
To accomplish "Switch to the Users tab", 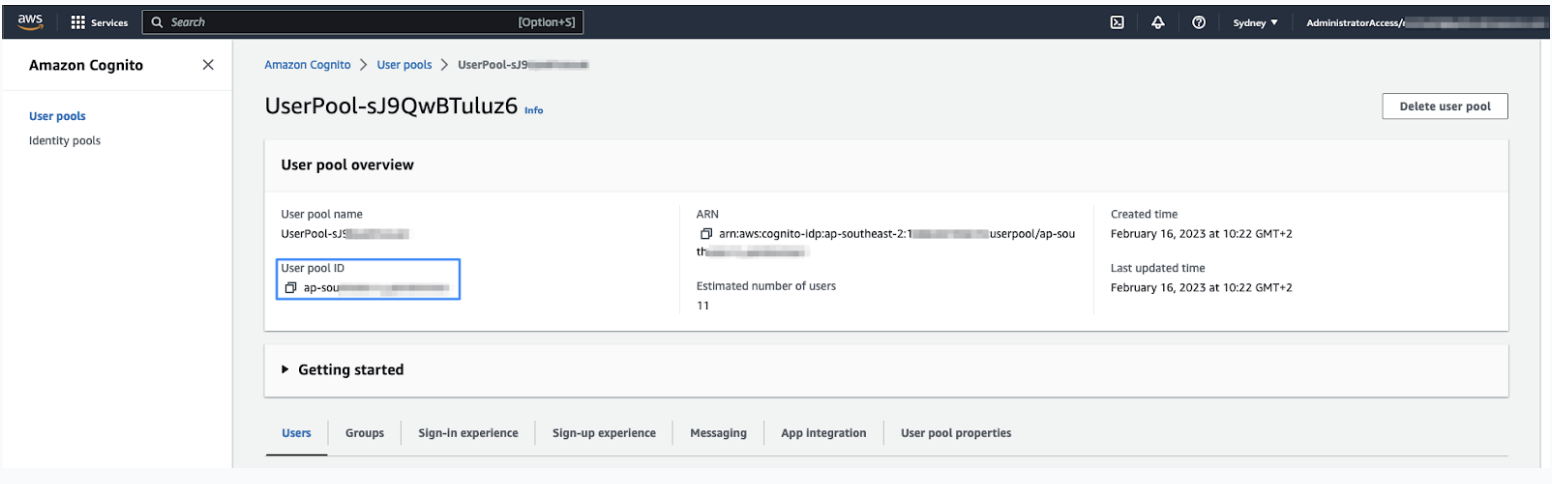I will [296, 433].
